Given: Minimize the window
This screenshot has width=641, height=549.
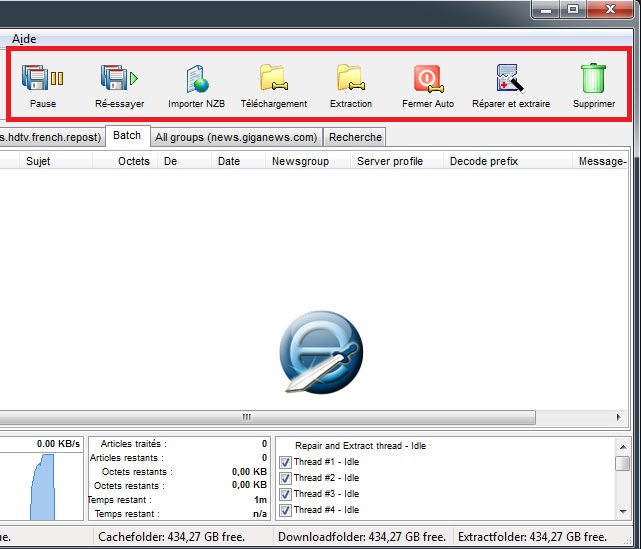Looking at the screenshot, I should (546, 9).
